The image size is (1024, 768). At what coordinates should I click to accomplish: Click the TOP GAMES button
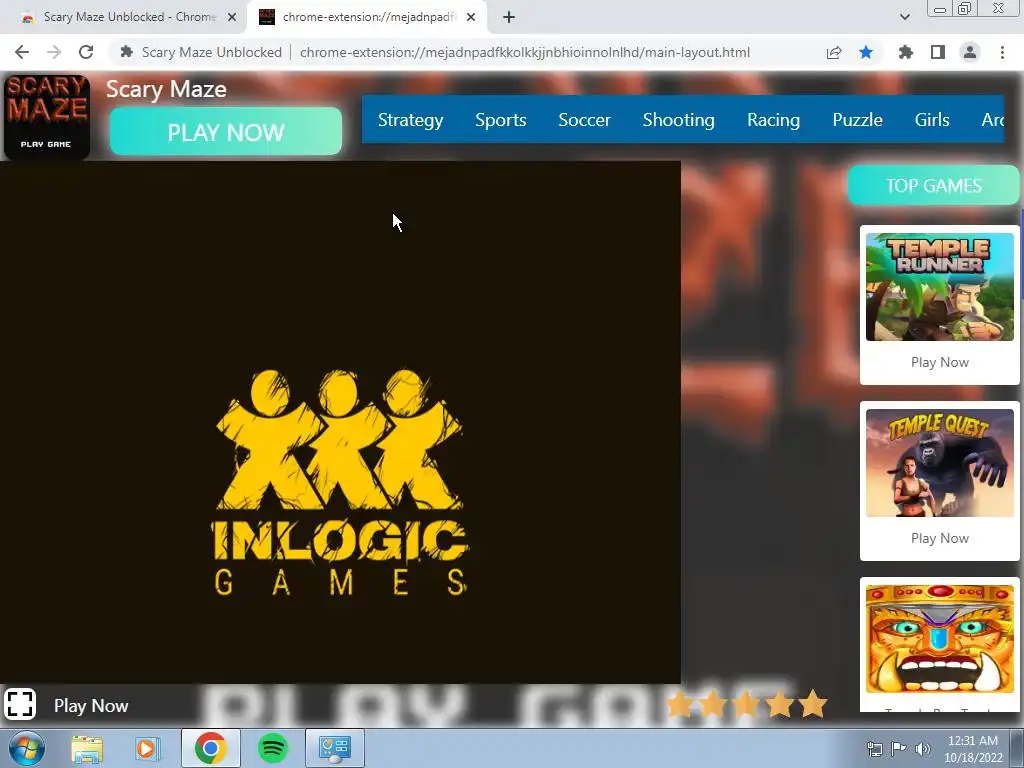point(933,185)
